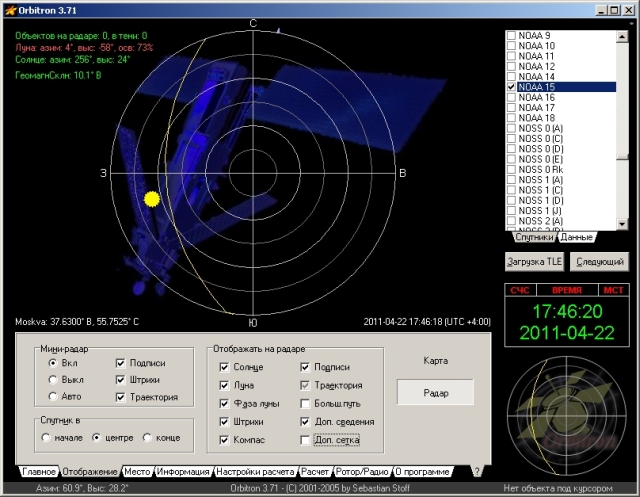Toggle Компас checkbox on radar
Image resolution: width=640 pixels, height=497 pixels.
click(224, 440)
